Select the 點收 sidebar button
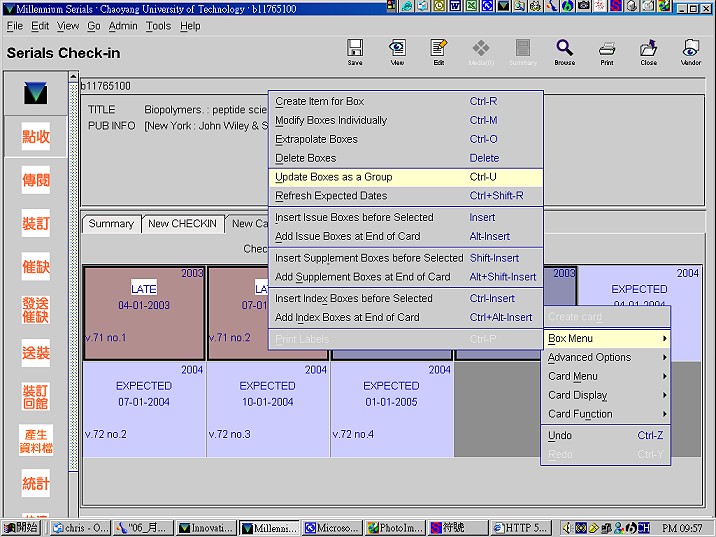Image resolution: width=716 pixels, height=537 pixels. 36,138
